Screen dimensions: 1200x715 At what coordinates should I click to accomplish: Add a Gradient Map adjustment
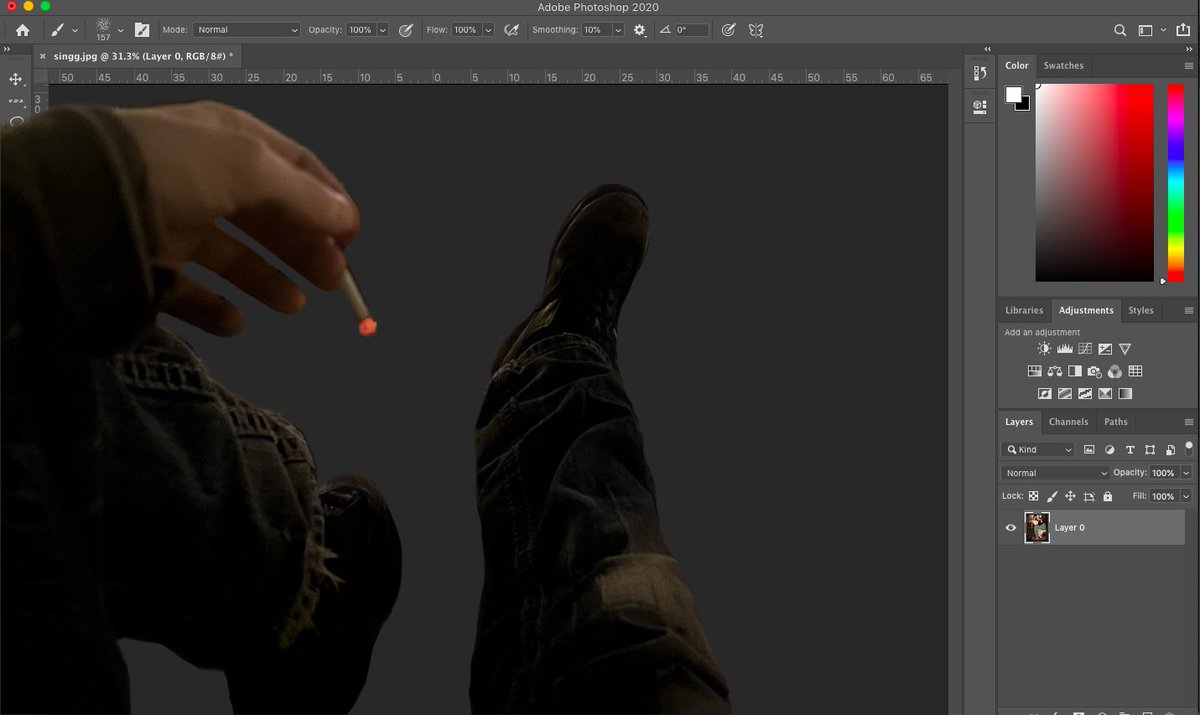pyautogui.click(x=1125, y=394)
